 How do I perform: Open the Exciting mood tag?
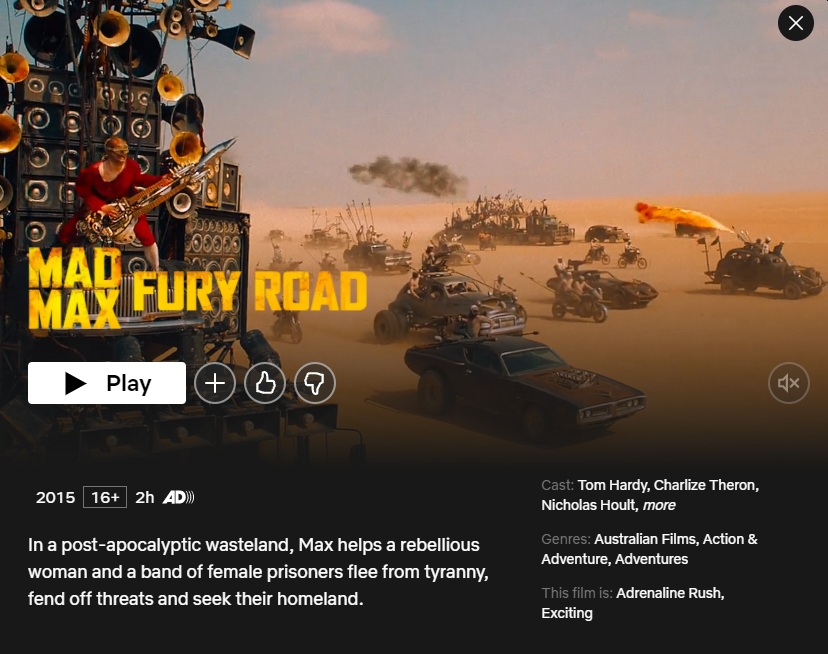tap(567, 613)
